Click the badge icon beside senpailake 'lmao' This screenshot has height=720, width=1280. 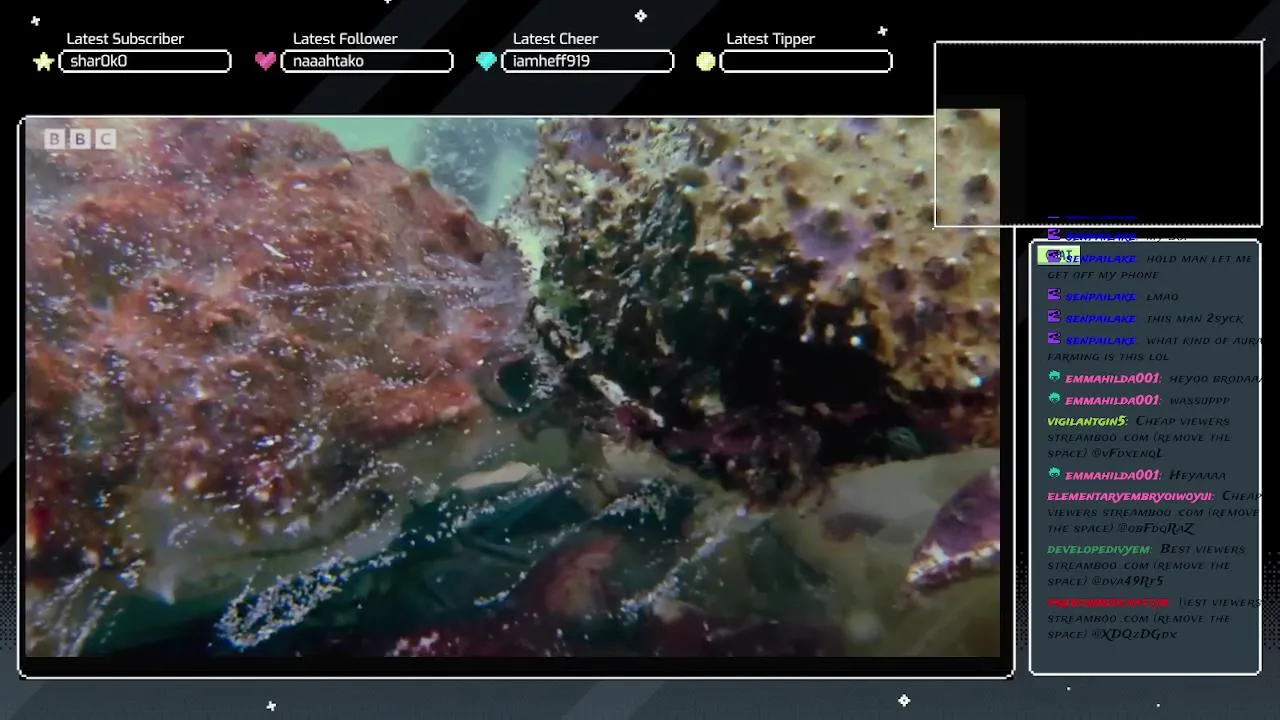(x=1053, y=295)
